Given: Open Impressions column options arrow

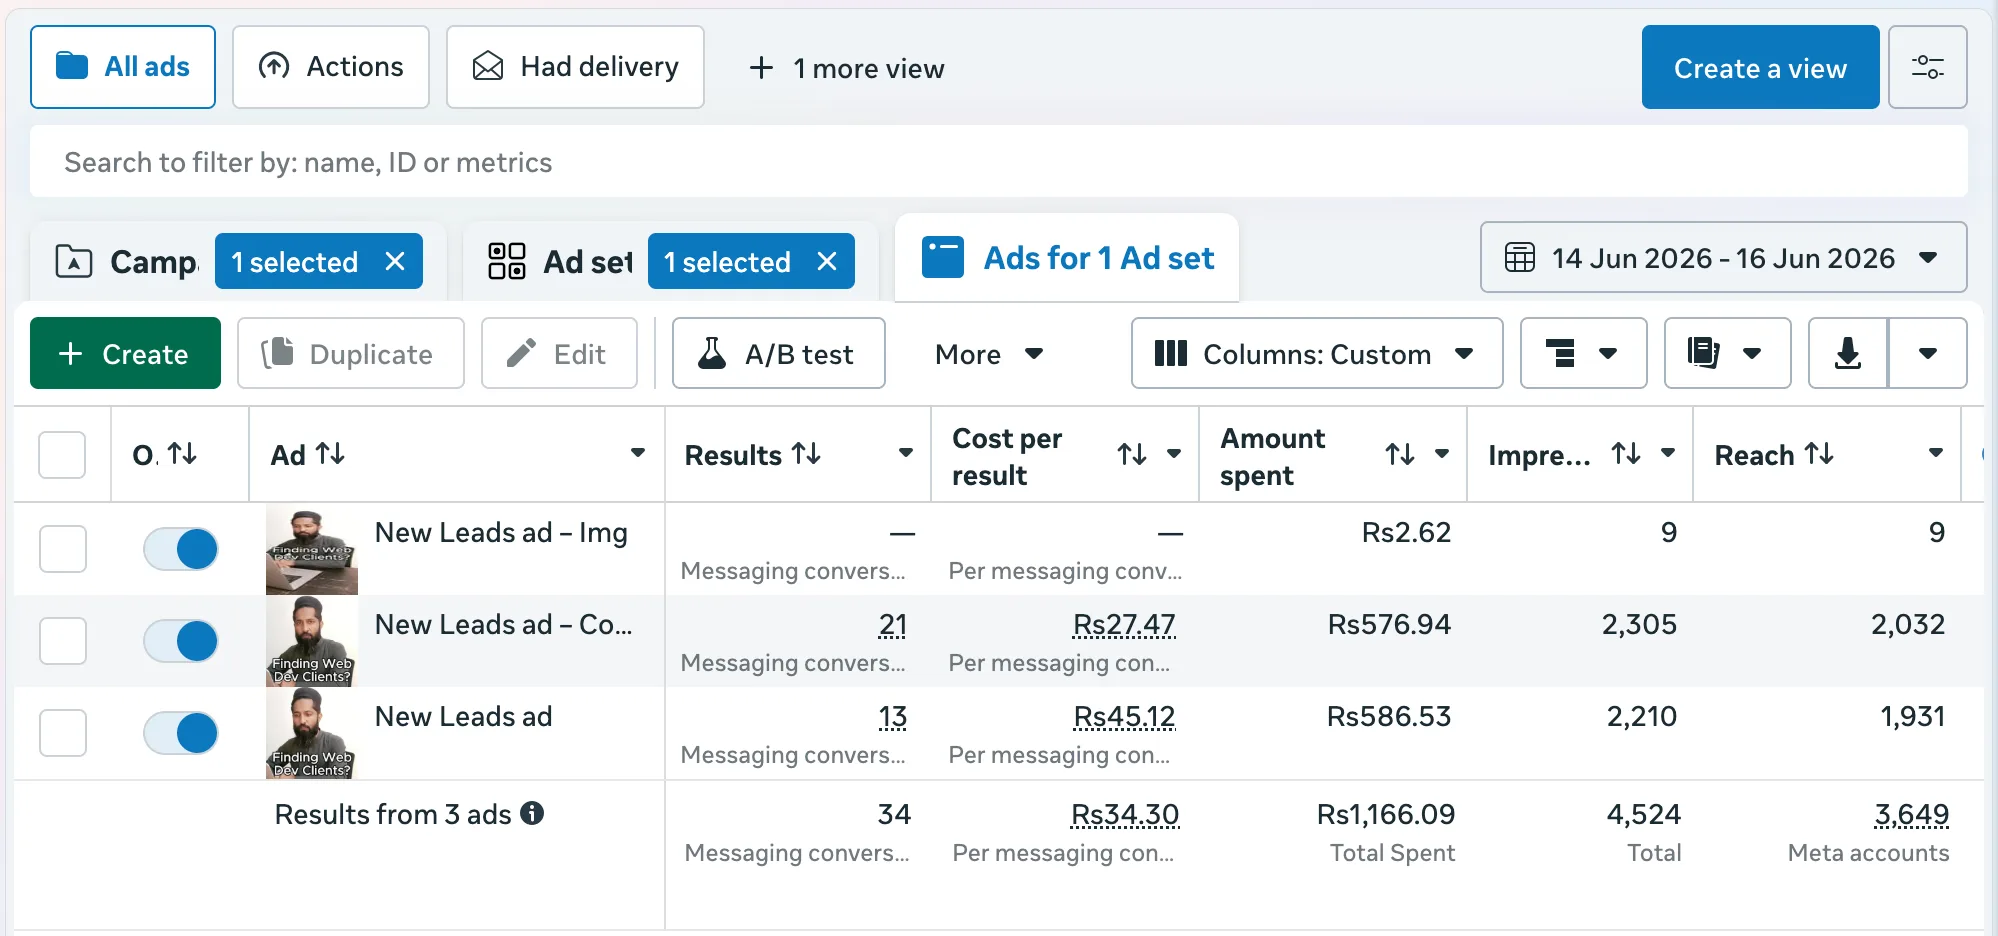Looking at the screenshot, I should coord(1668,453).
